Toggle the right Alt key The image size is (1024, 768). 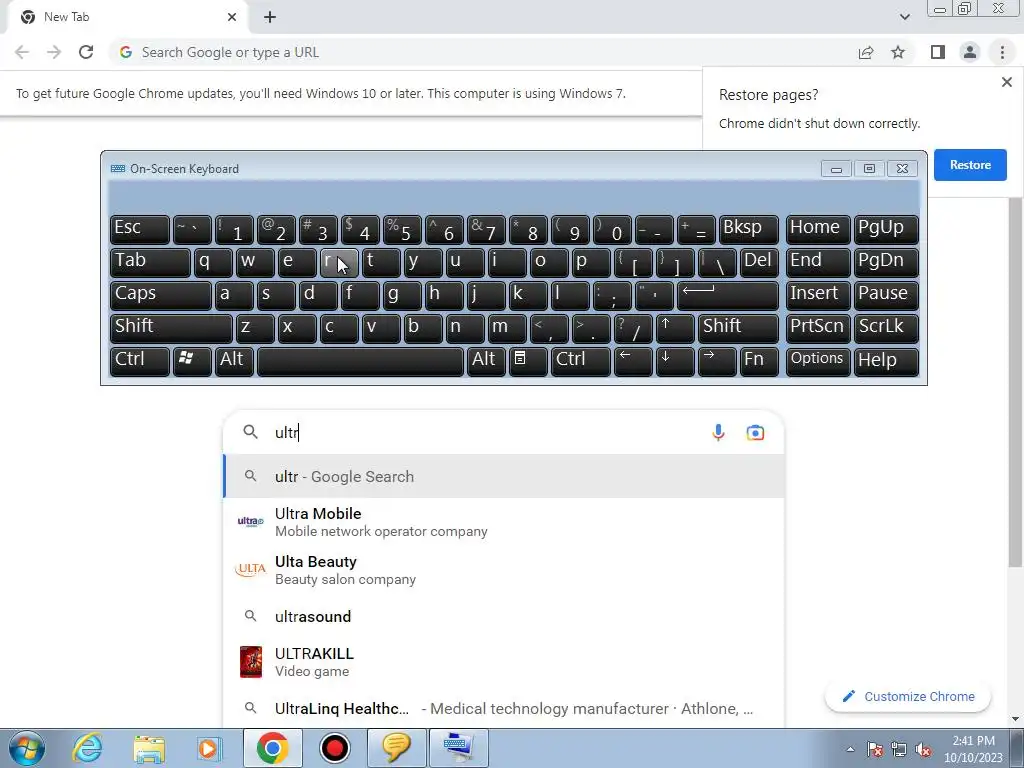click(x=485, y=360)
